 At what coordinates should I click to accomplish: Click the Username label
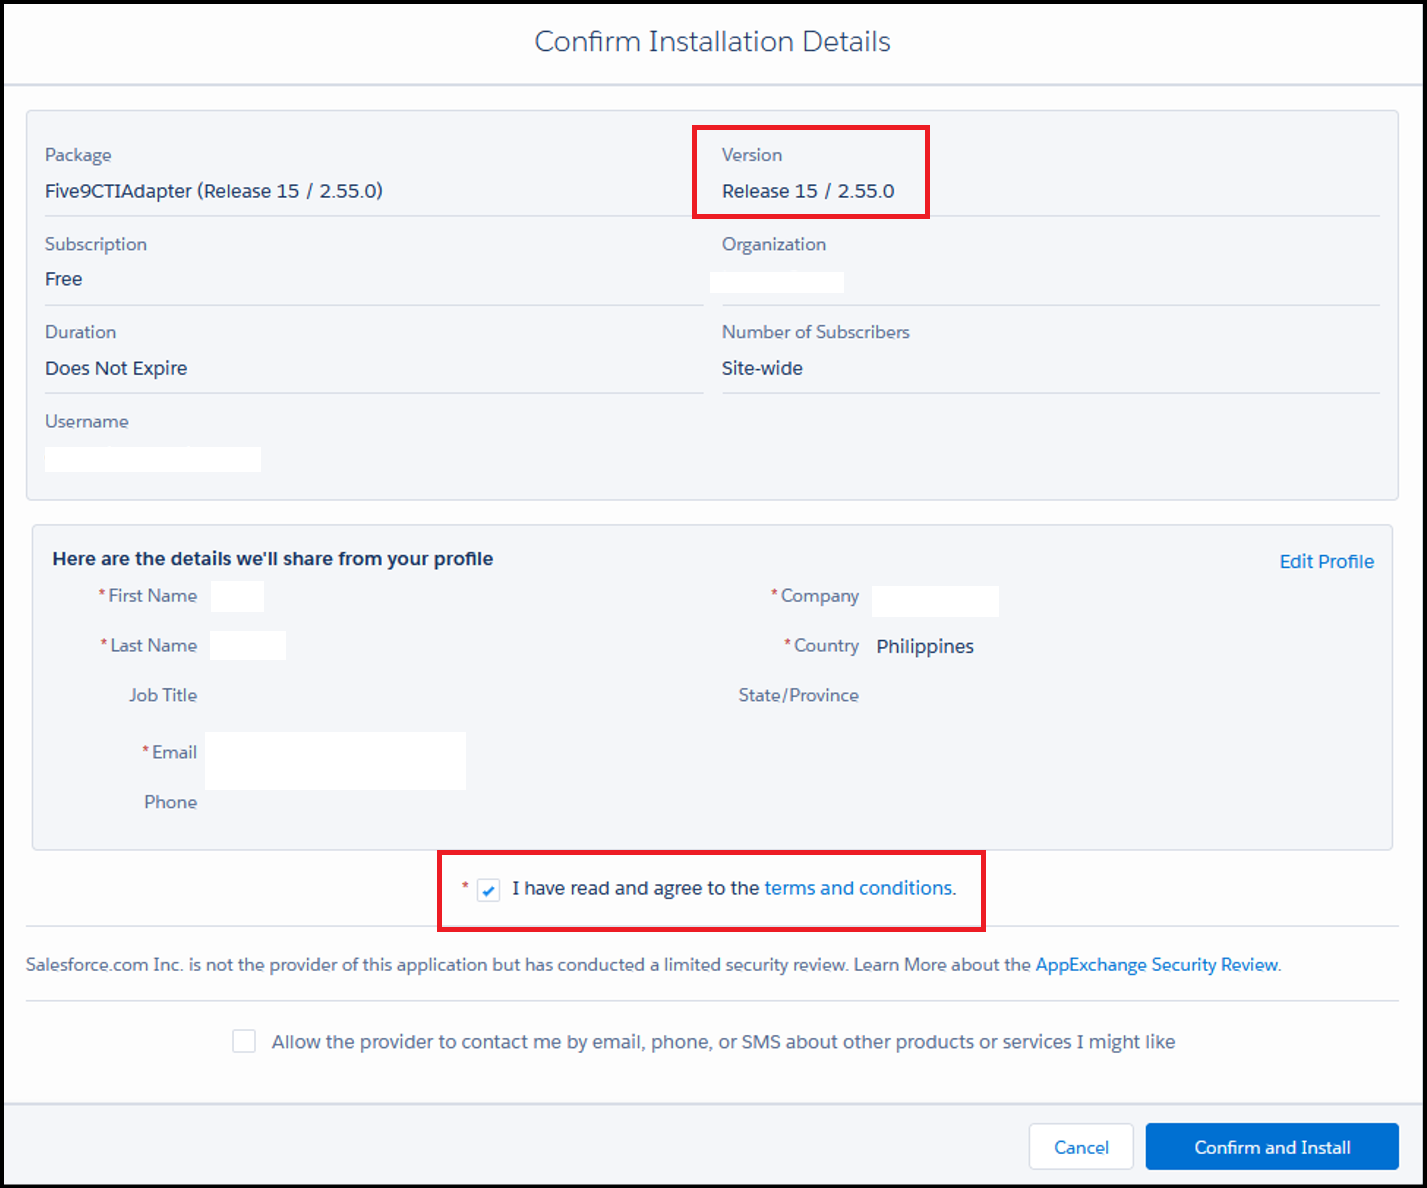(87, 422)
